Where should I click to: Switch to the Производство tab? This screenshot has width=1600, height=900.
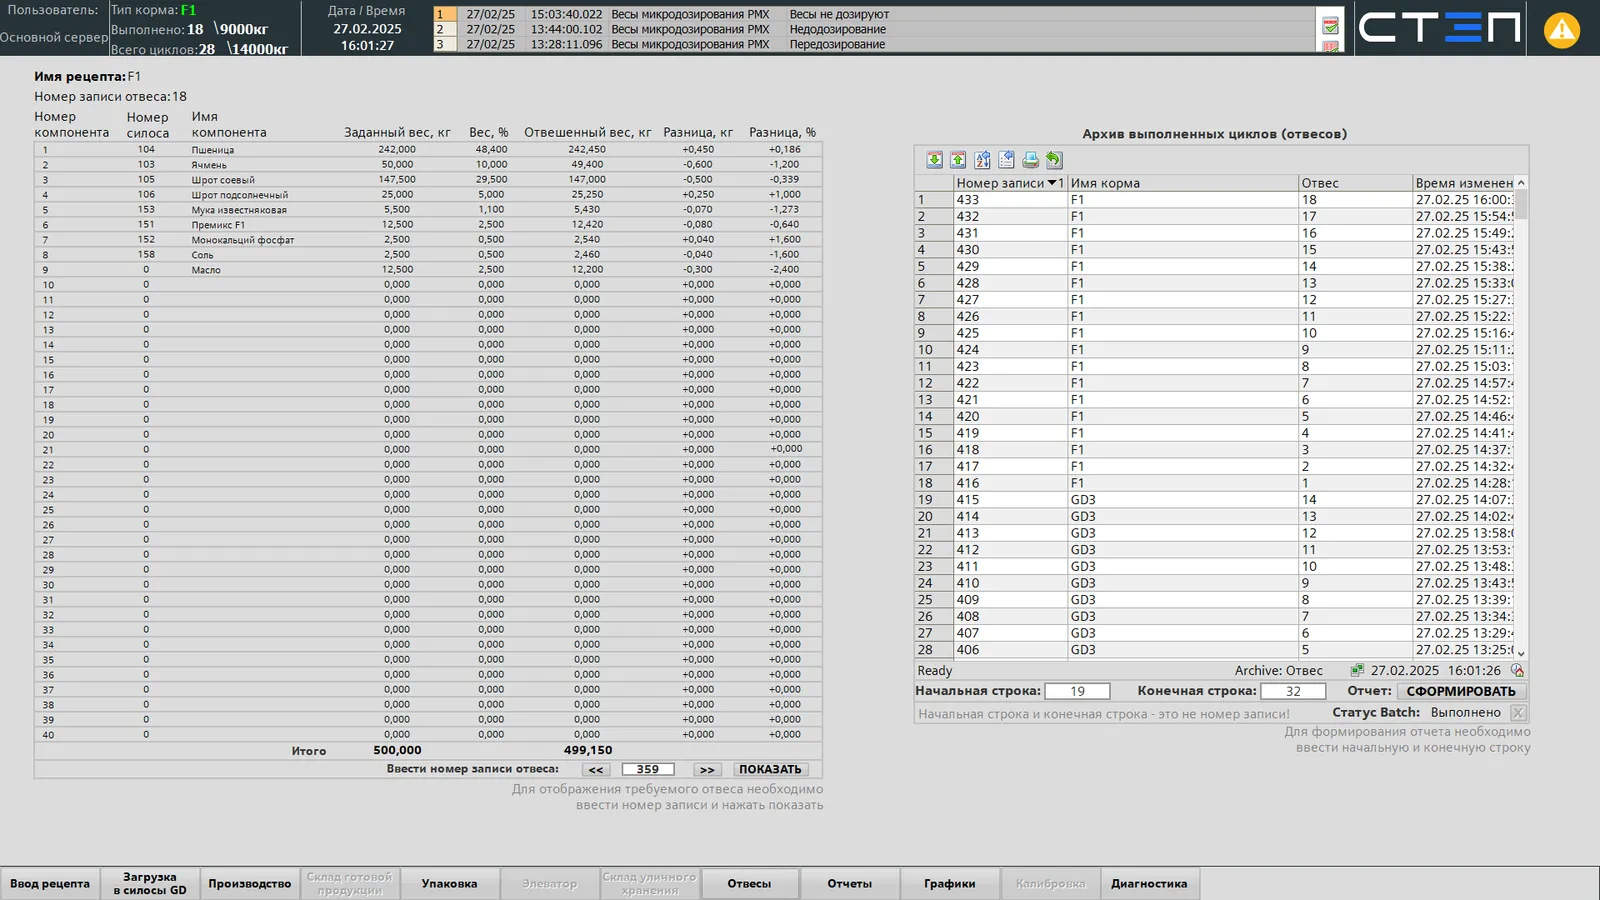250,884
